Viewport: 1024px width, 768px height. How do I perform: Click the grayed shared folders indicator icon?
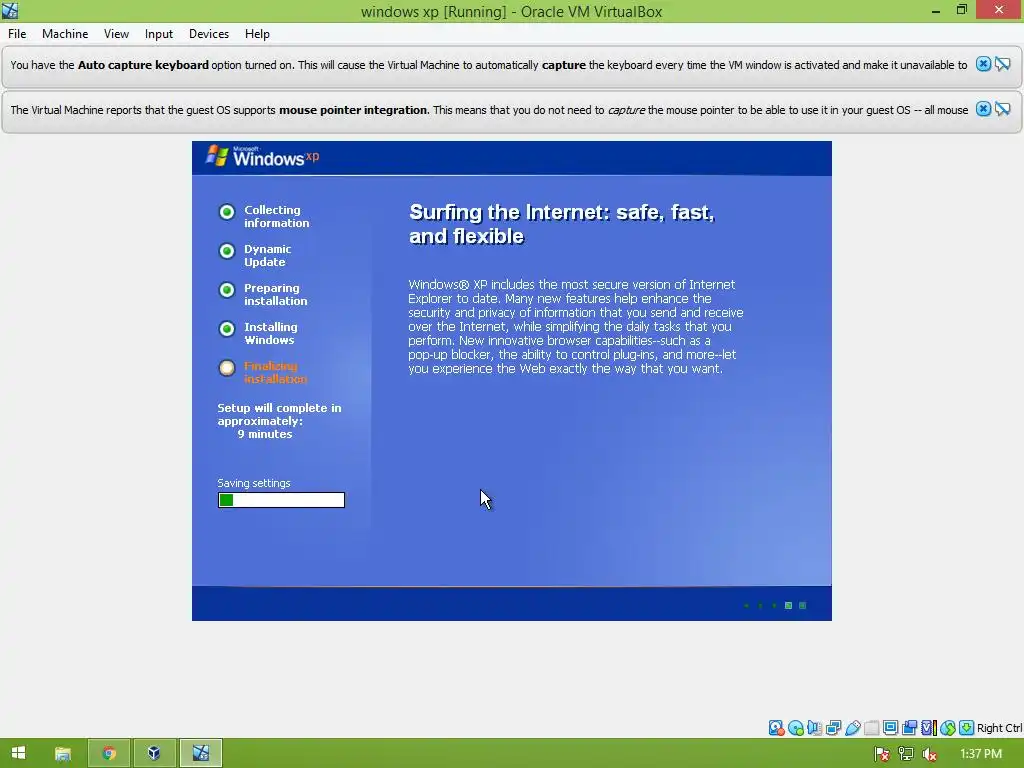pyautogui.click(x=871, y=728)
